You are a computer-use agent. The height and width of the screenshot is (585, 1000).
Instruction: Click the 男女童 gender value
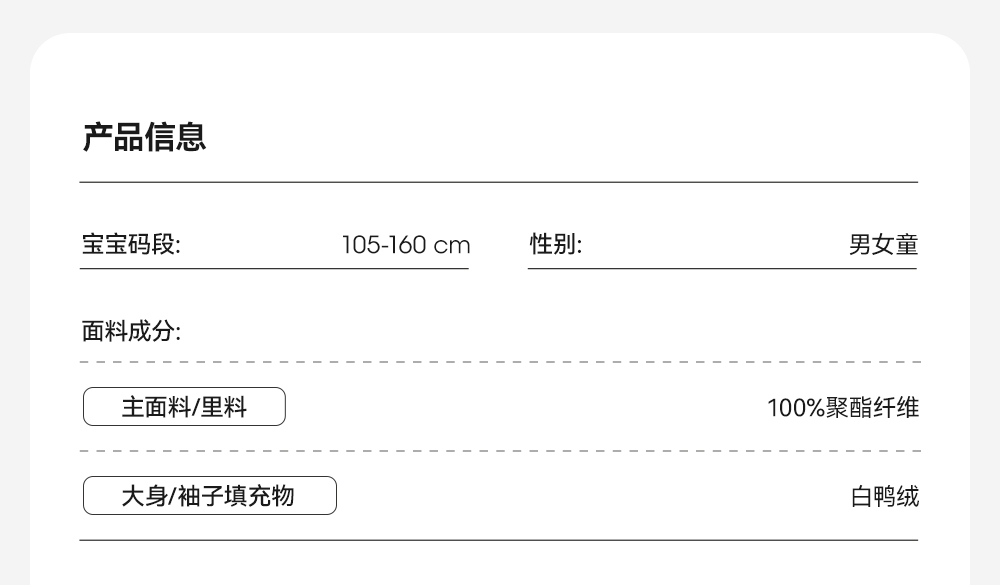[x=883, y=245]
